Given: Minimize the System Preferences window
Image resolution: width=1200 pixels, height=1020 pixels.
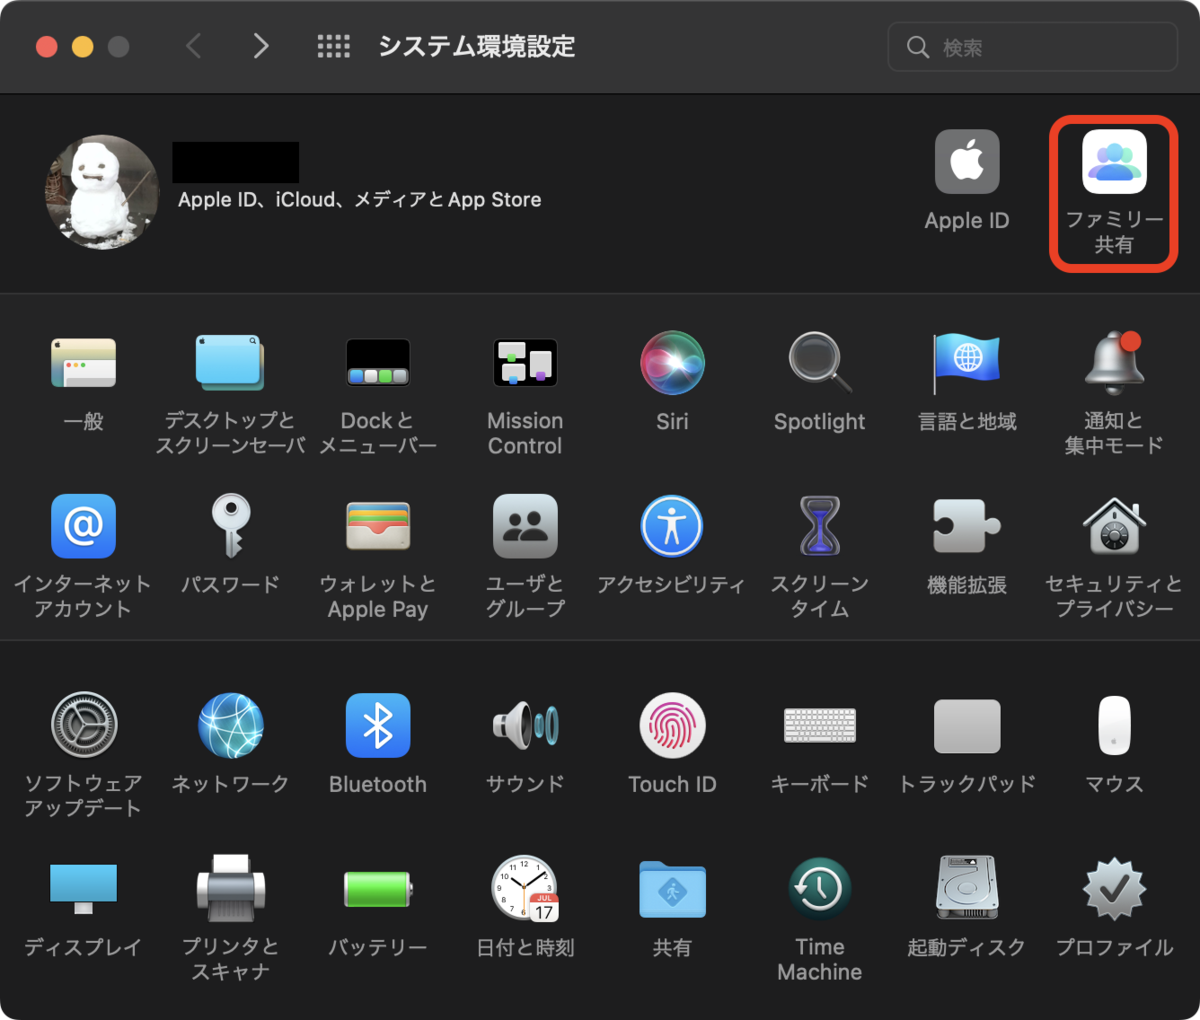Looking at the screenshot, I should coord(83,47).
